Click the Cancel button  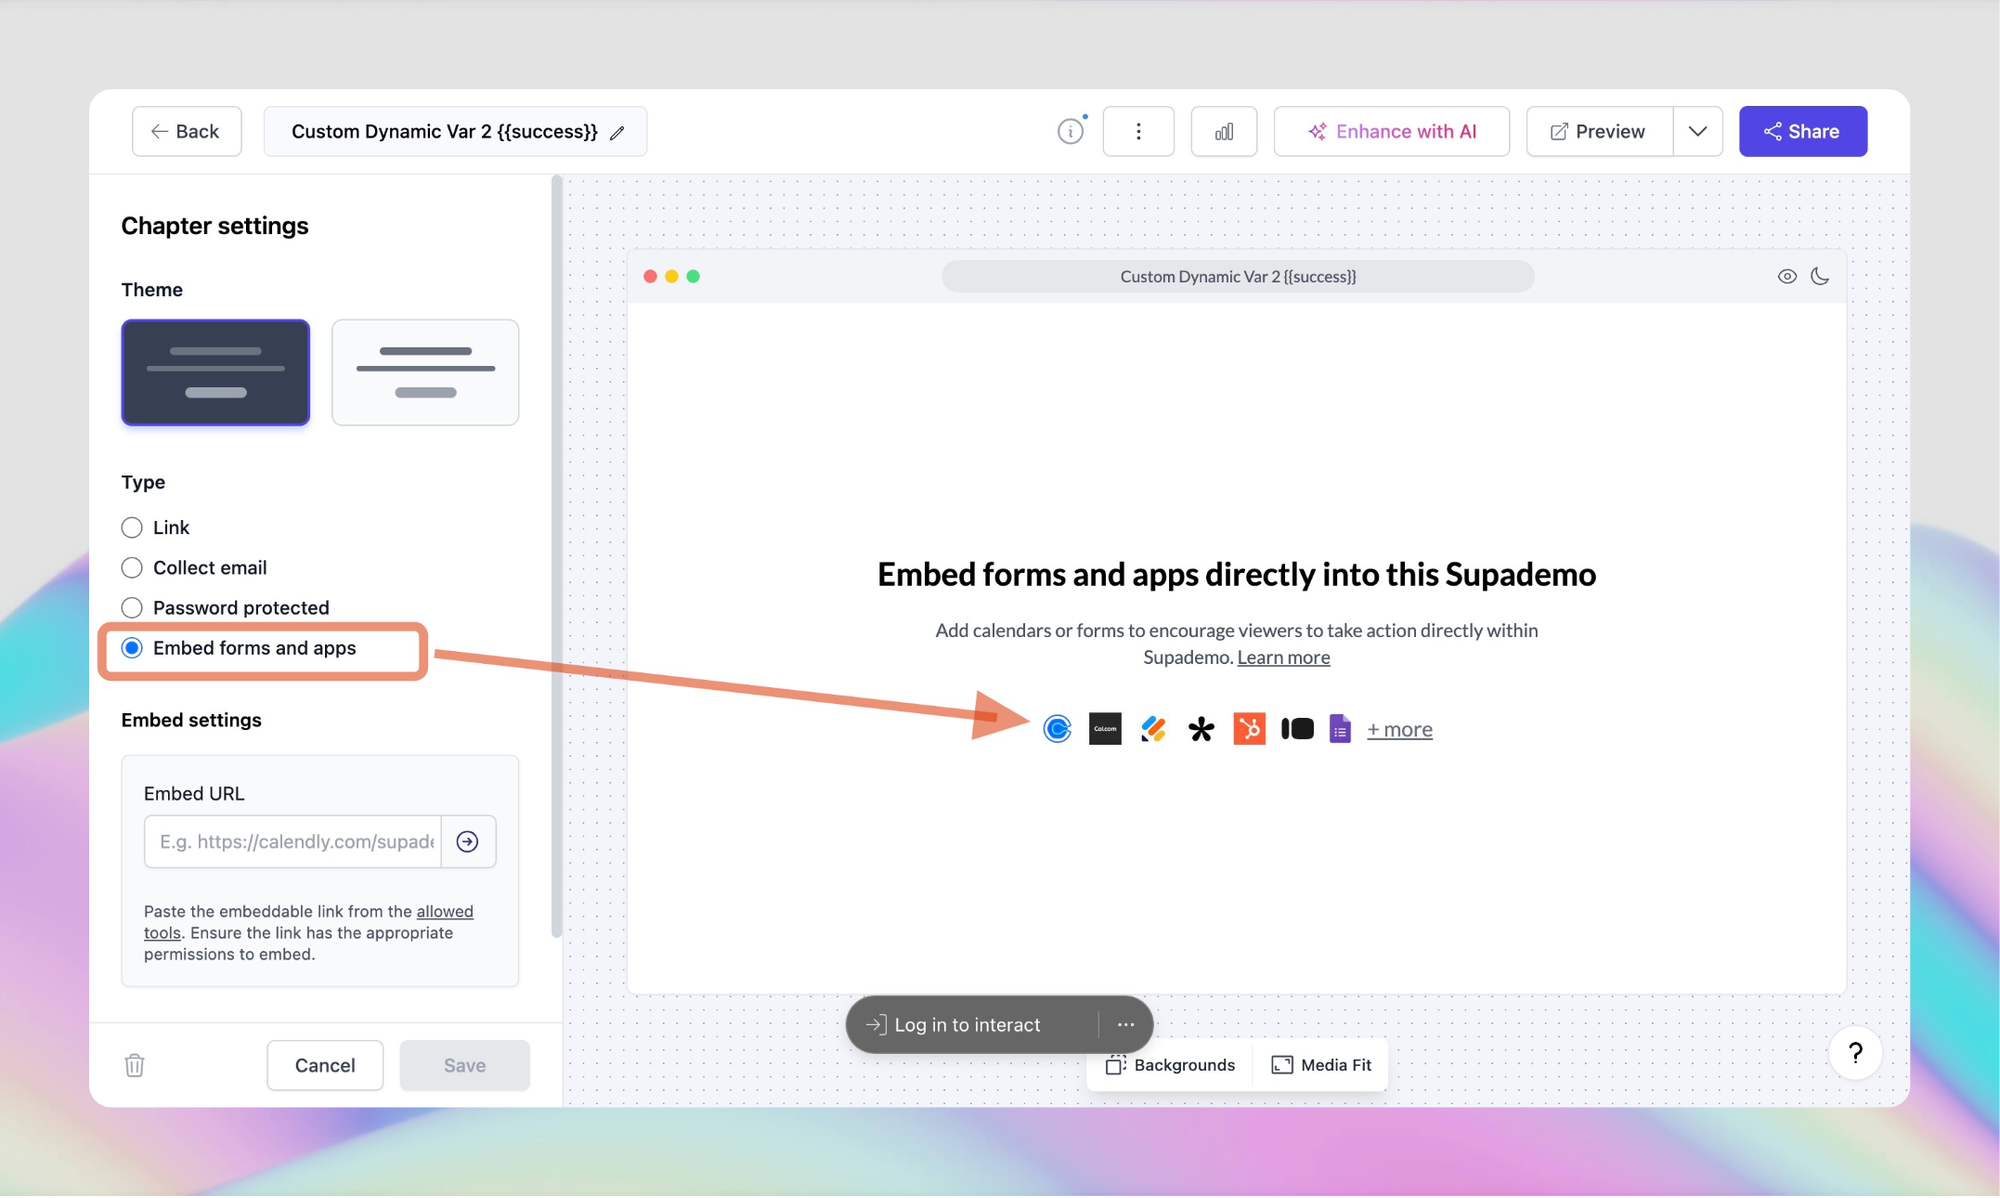click(x=325, y=1065)
